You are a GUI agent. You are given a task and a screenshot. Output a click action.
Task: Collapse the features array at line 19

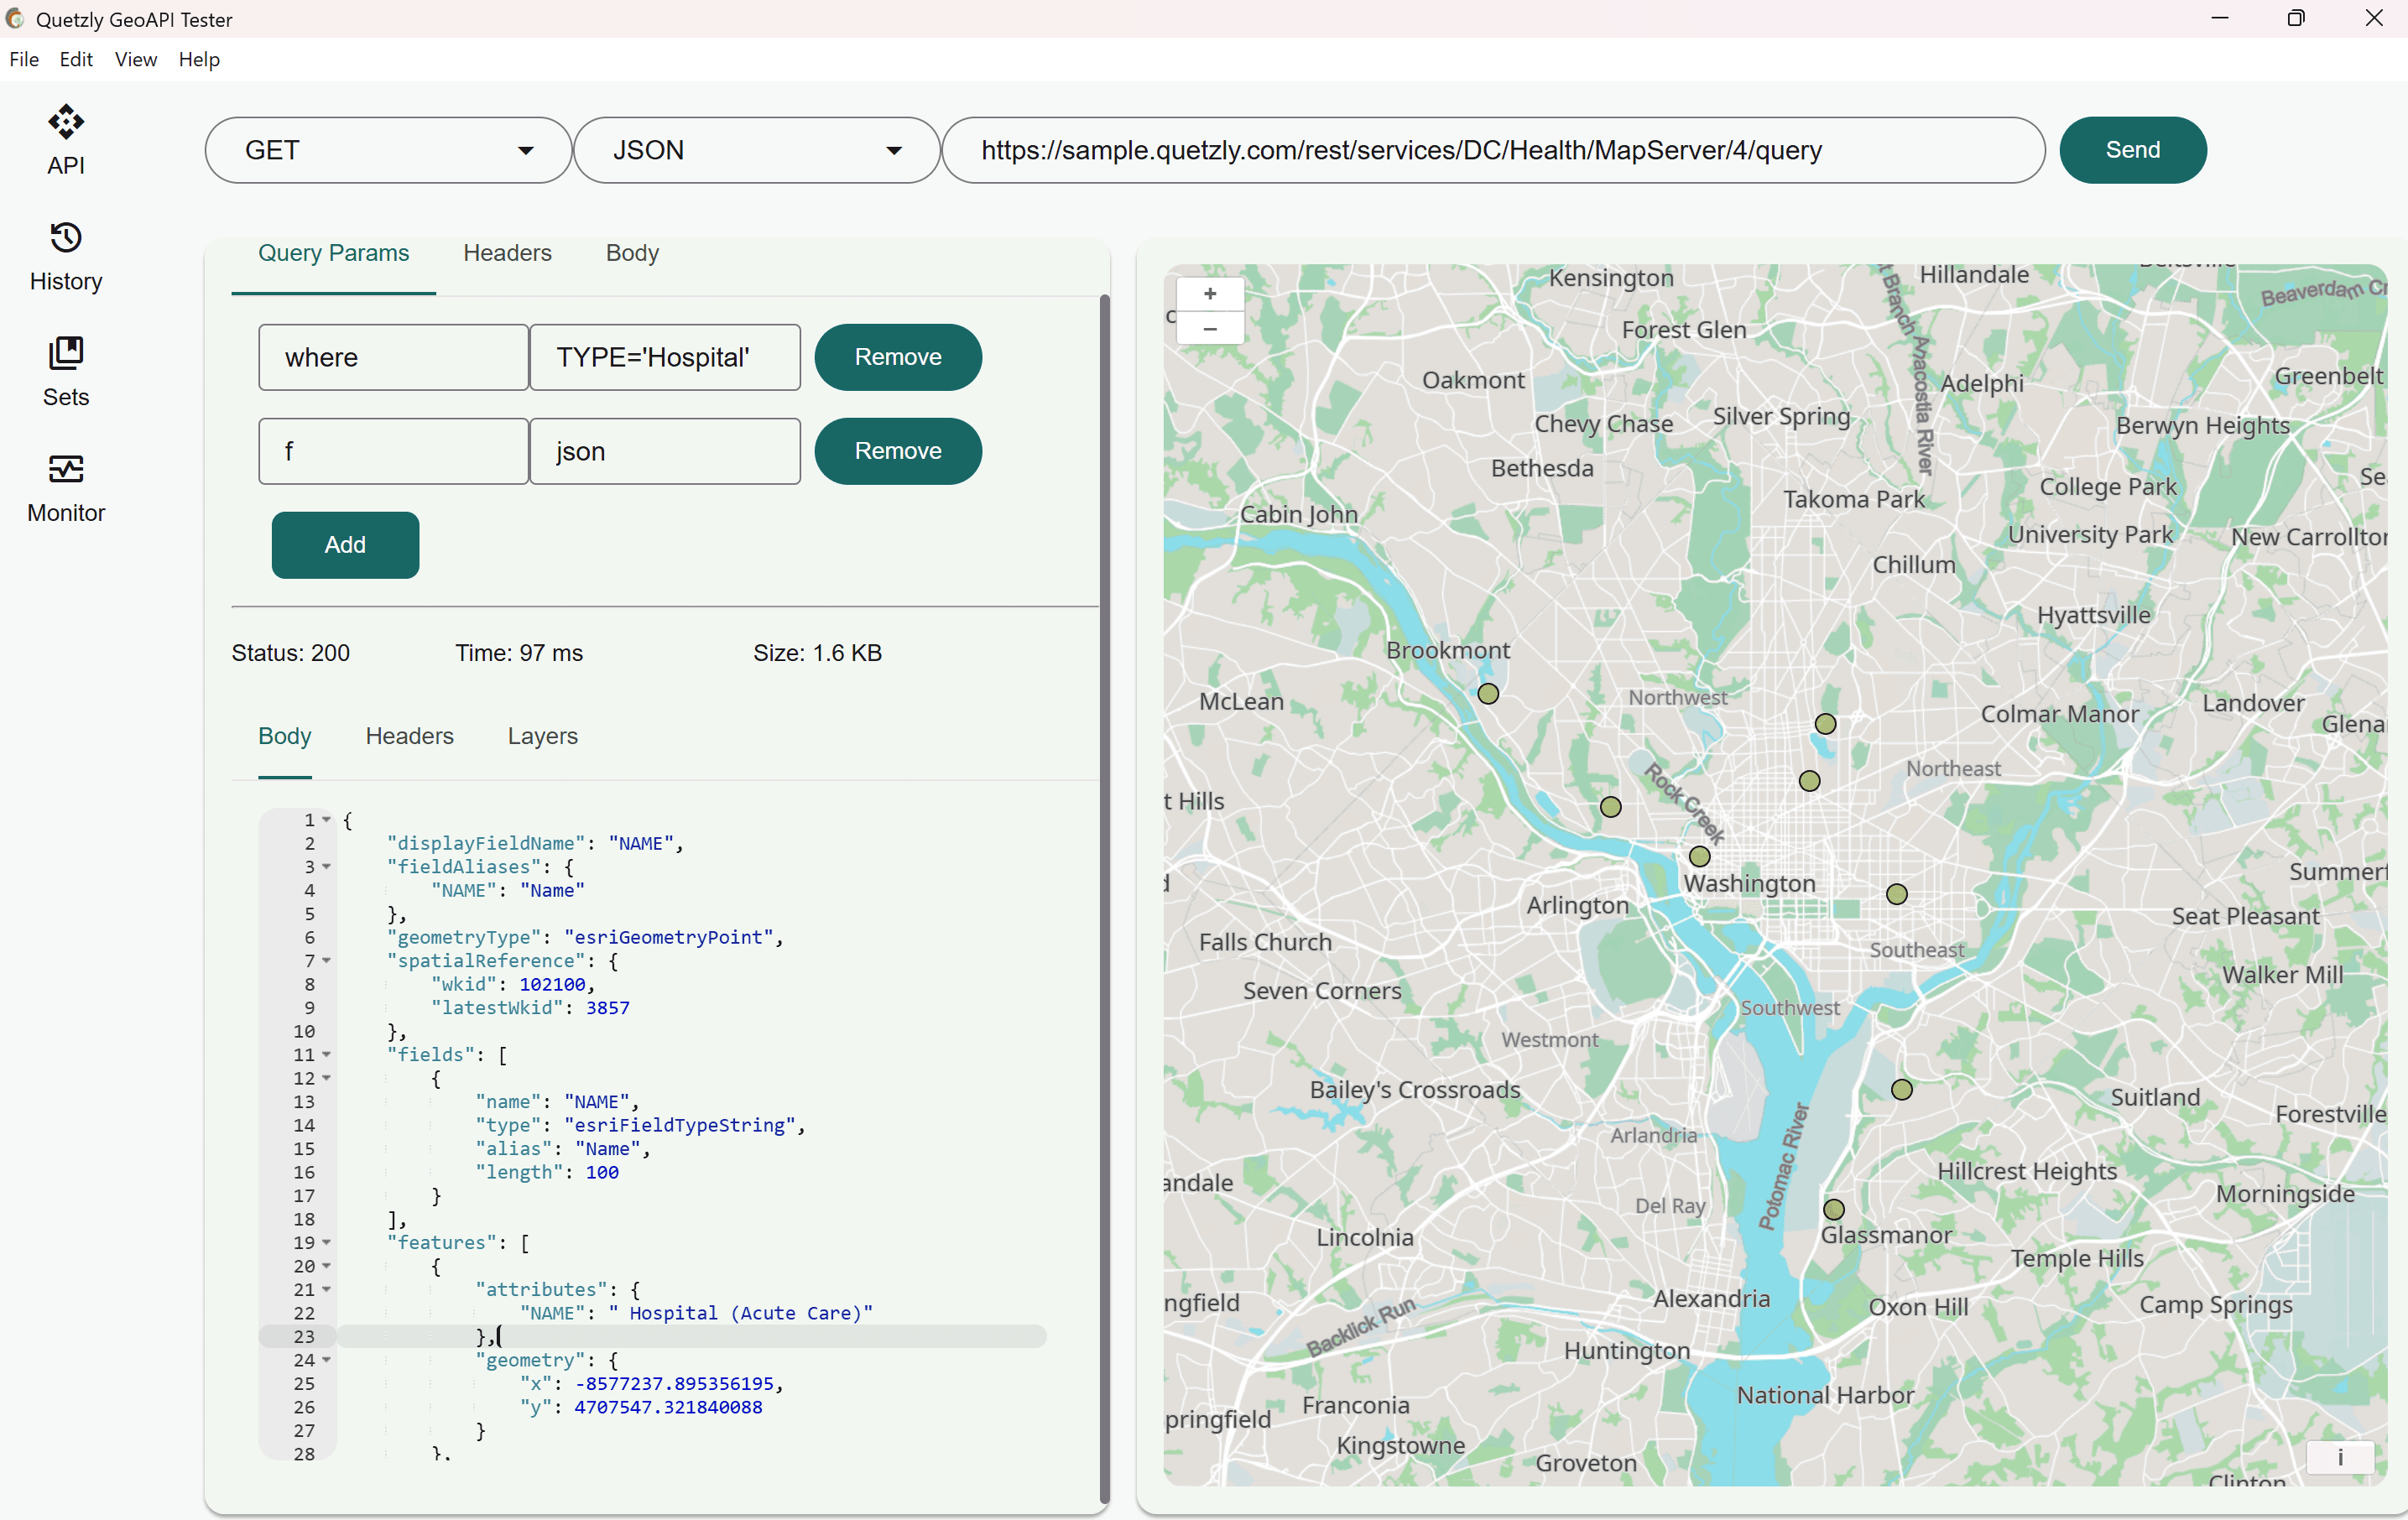tap(326, 1243)
